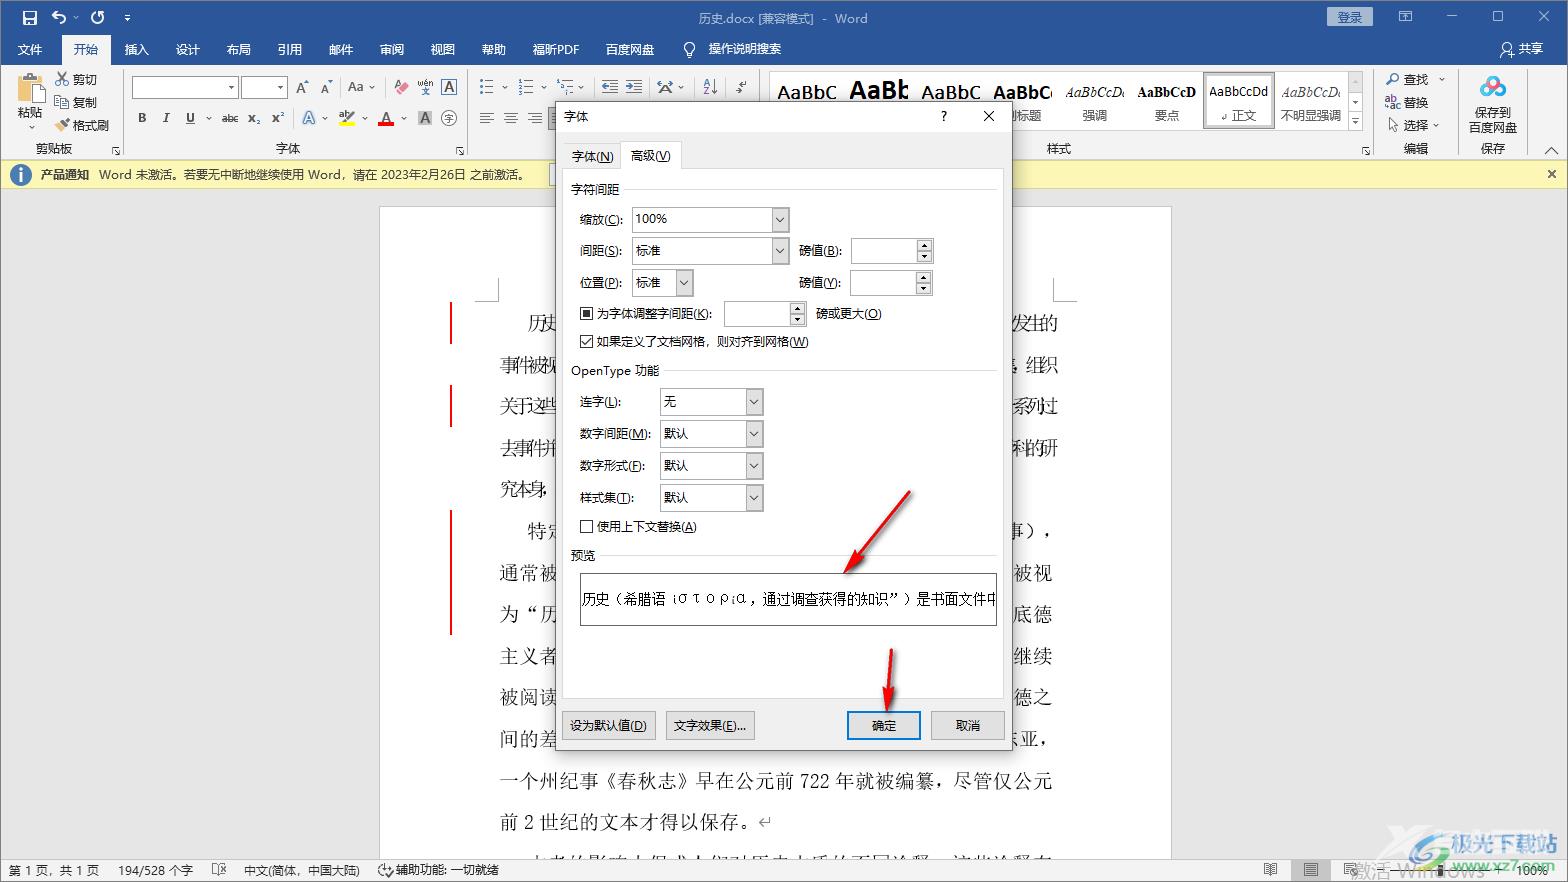
Task: Uncheck snap to document grid checkbox
Action: [x=587, y=342]
